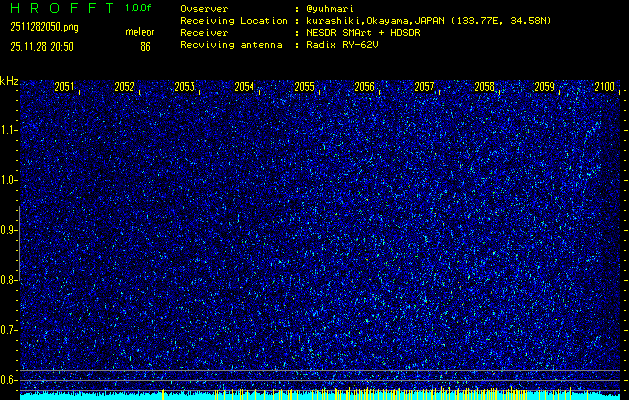
Task: Click the Receiver label
Action: click(x=204, y=33)
